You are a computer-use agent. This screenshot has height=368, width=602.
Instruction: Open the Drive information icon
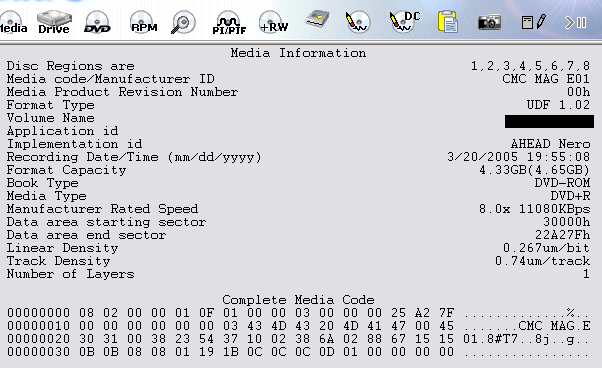click(x=54, y=22)
